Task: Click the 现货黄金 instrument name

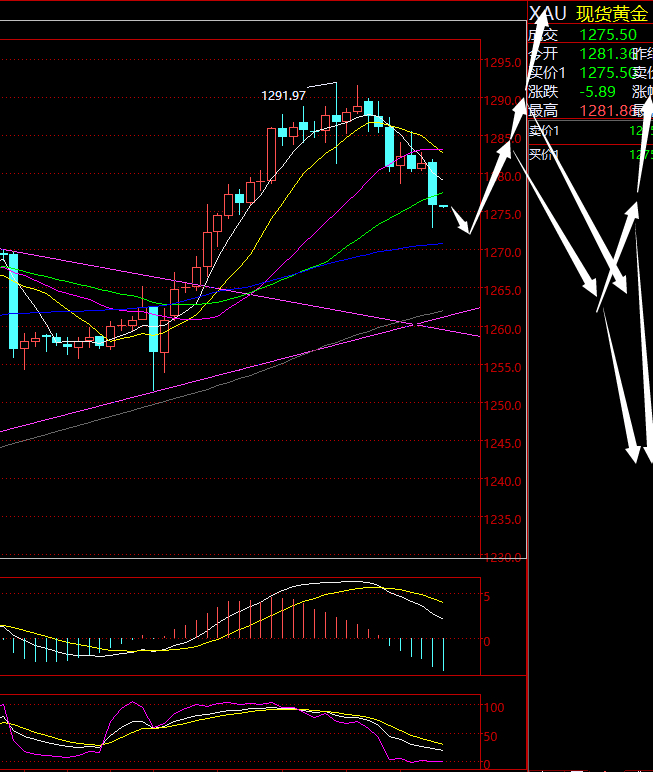Action: point(612,14)
